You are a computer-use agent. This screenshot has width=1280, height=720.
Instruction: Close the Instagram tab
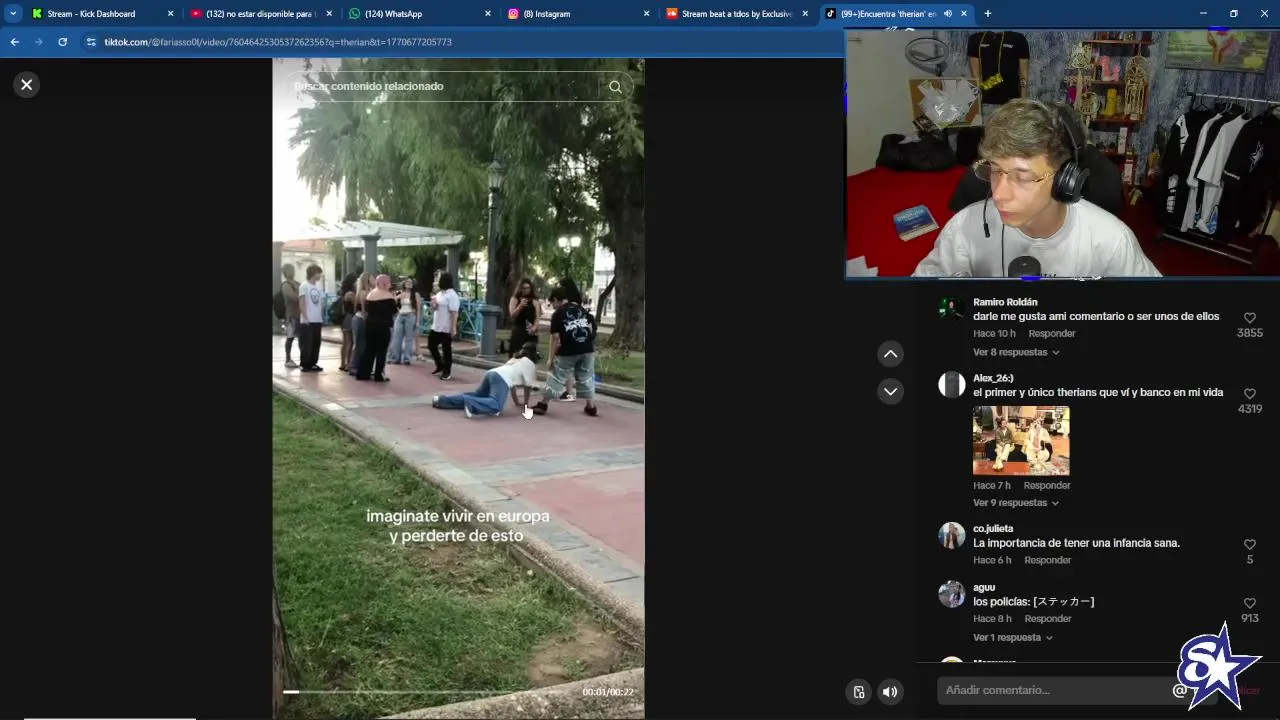(x=646, y=14)
